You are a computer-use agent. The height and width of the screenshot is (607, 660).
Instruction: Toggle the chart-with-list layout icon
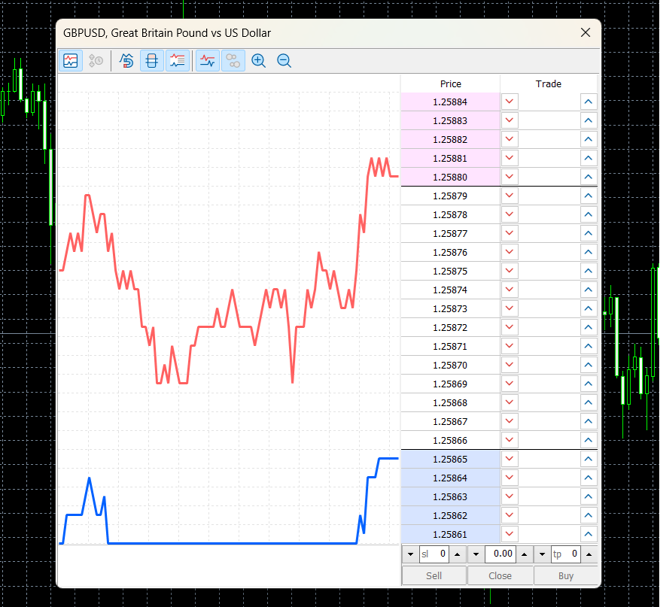click(x=177, y=61)
